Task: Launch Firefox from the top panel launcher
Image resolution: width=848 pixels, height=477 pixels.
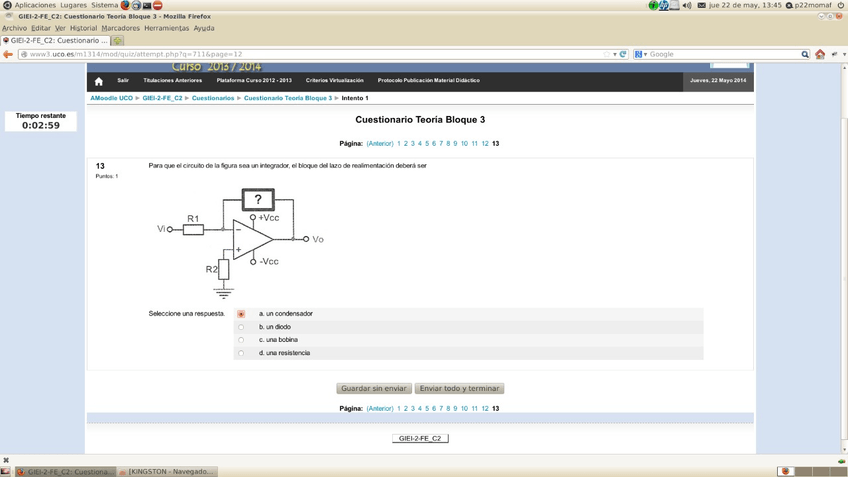Action: coord(125,5)
